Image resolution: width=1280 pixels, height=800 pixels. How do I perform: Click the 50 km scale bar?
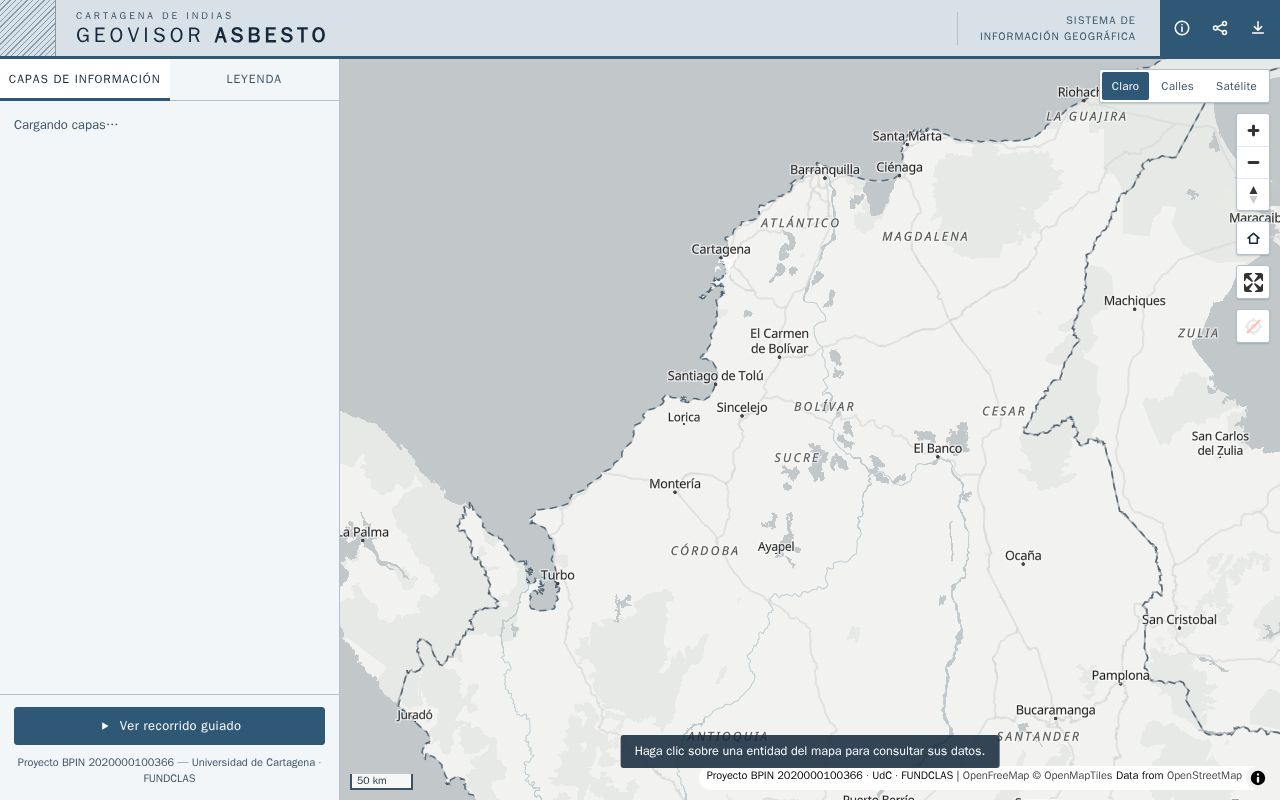click(x=381, y=781)
